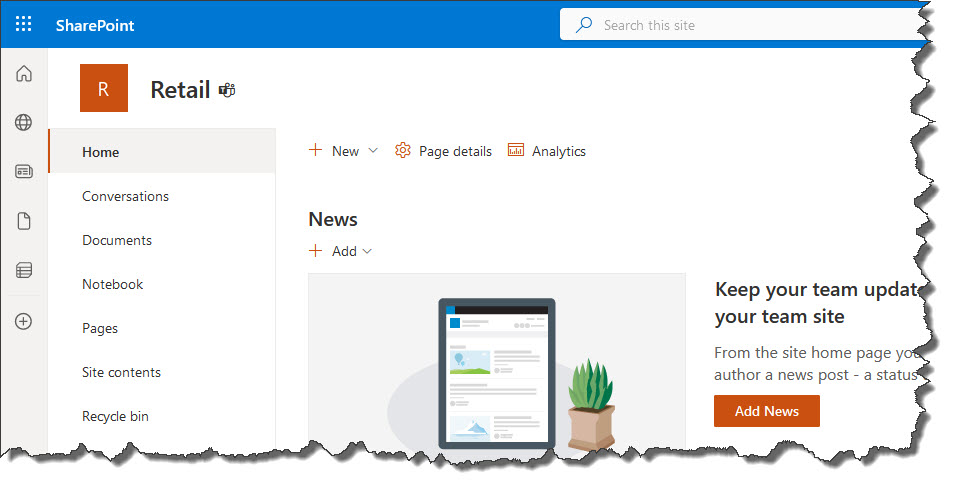Open the app launcher waffle icon
This screenshot has width=956, height=487.
[23, 24]
